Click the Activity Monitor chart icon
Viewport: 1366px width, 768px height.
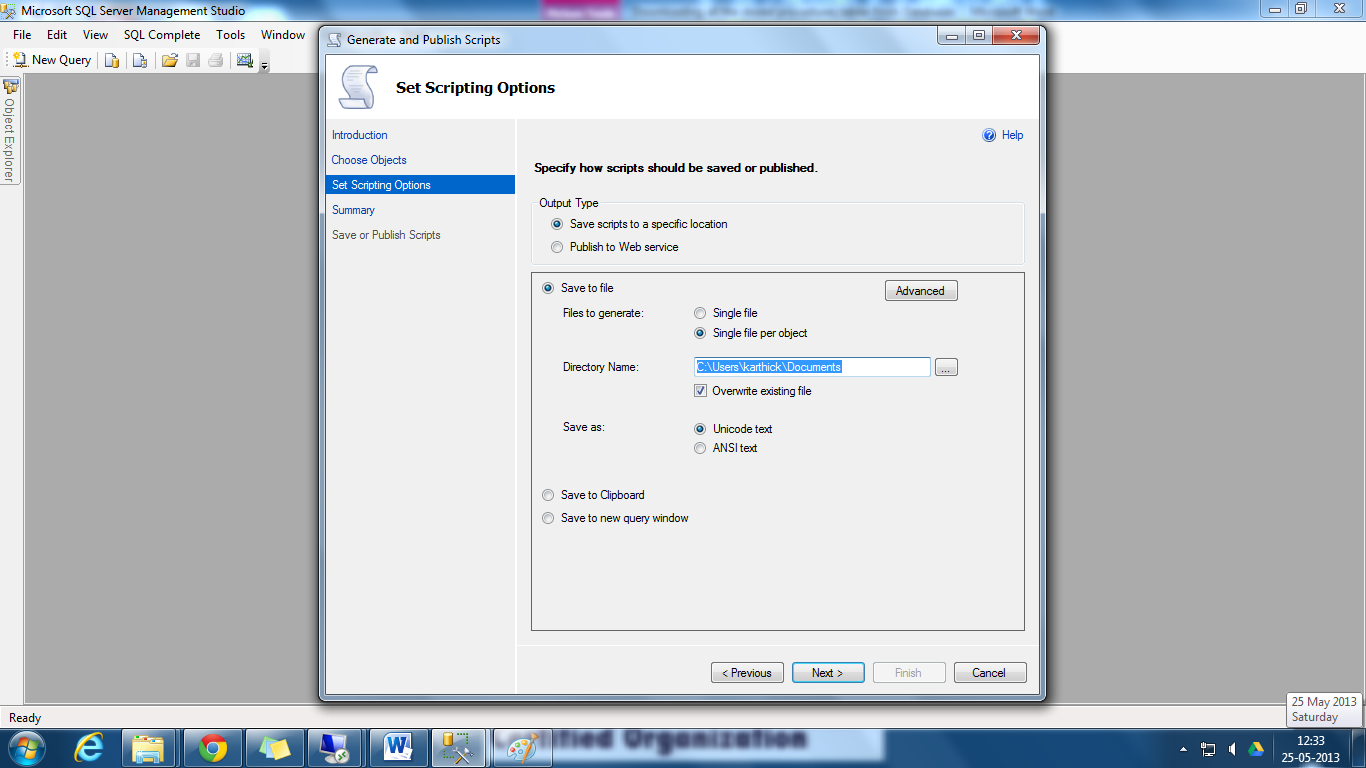pyautogui.click(x=245, y=60)
